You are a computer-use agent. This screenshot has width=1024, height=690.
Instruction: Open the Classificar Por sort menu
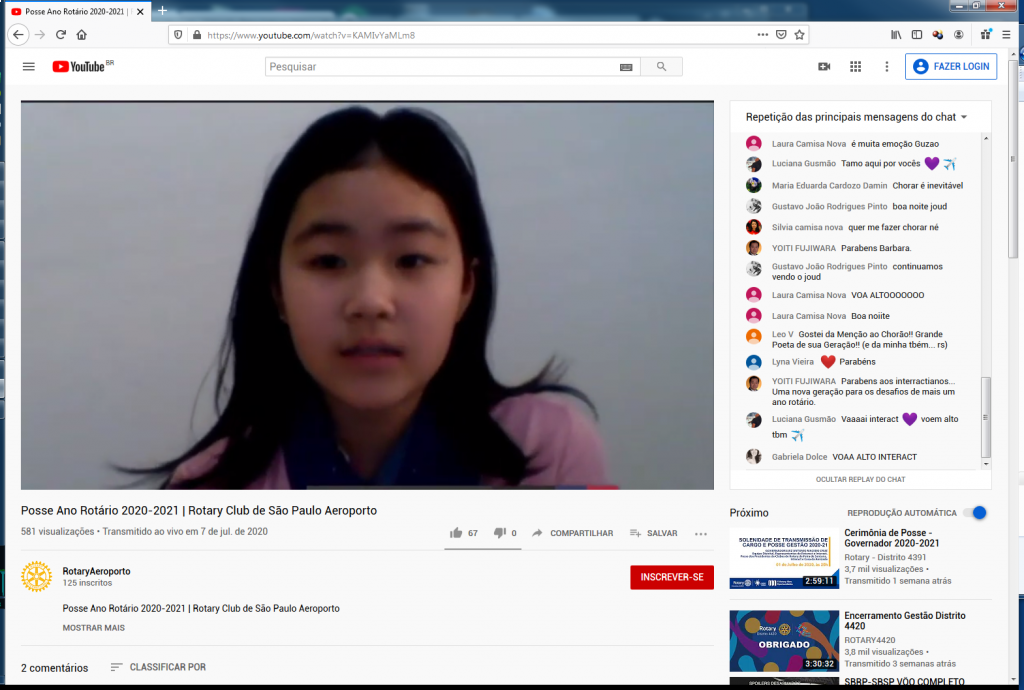(x=158, y=667)
